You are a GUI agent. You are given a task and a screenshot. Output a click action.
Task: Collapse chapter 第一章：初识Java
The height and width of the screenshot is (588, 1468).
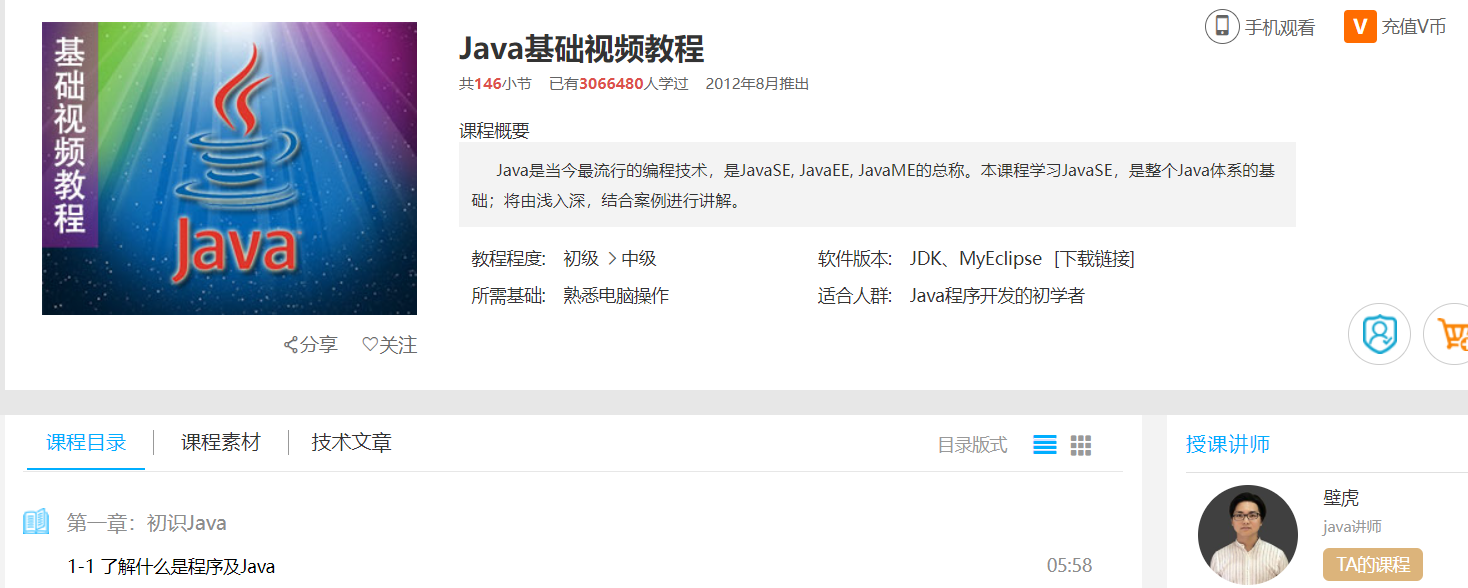(x=147, y=523)
